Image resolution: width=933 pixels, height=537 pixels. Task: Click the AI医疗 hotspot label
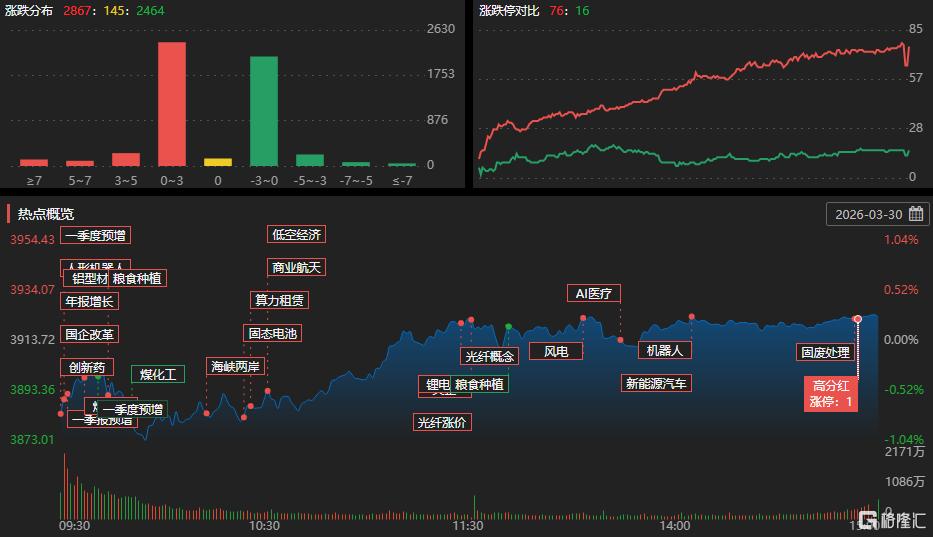[594, 293]
